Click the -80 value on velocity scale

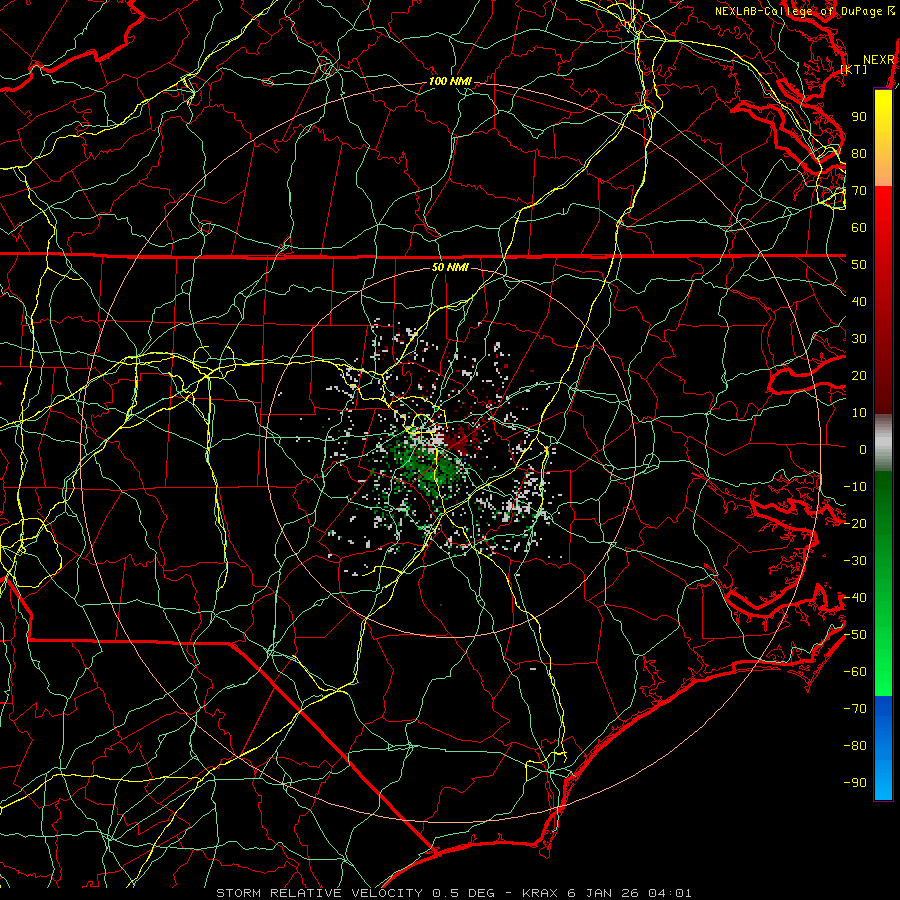coord(855,746)
